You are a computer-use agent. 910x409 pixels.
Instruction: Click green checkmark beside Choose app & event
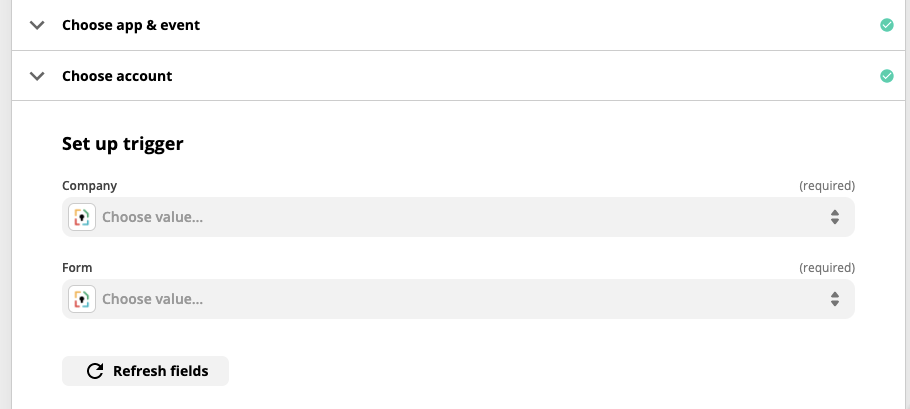click(886, 25)
